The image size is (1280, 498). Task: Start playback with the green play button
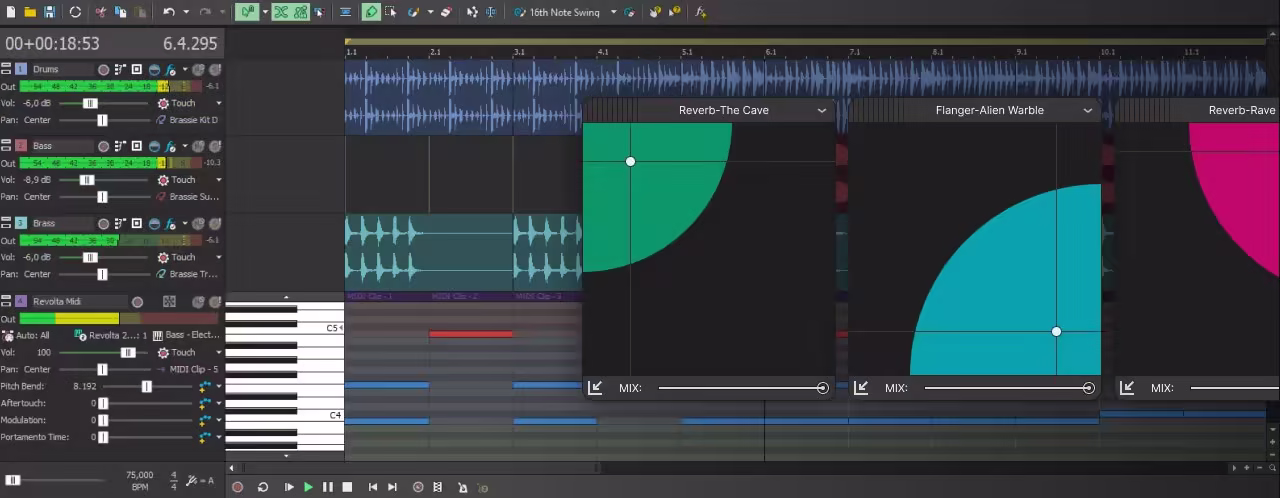(x=308, y=487)
